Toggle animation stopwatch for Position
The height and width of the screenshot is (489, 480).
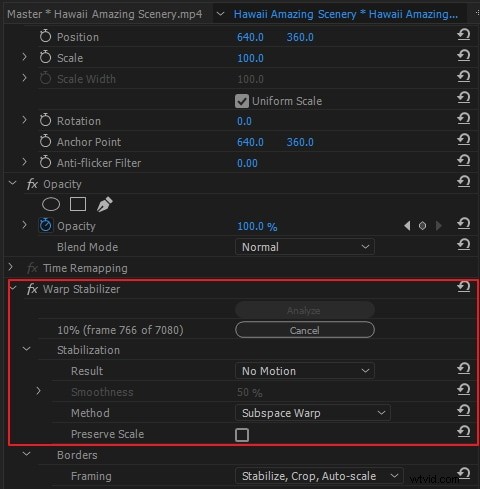point(45,36)
